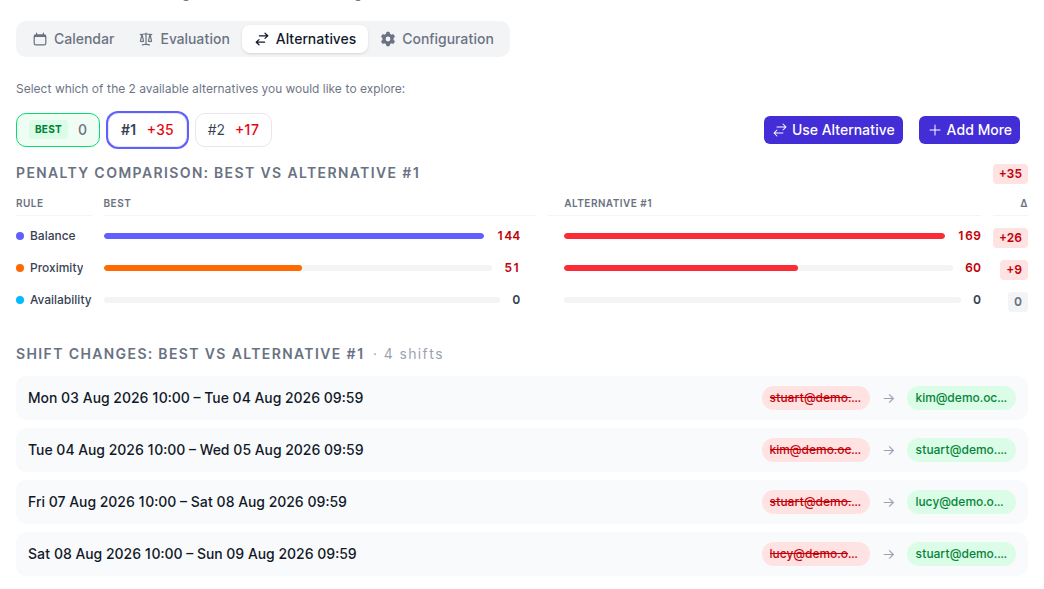This screenshot has width=1044, height=589.
Task: Click the Fri 07 Aug 2026 shift row
Action: [521, 502]
